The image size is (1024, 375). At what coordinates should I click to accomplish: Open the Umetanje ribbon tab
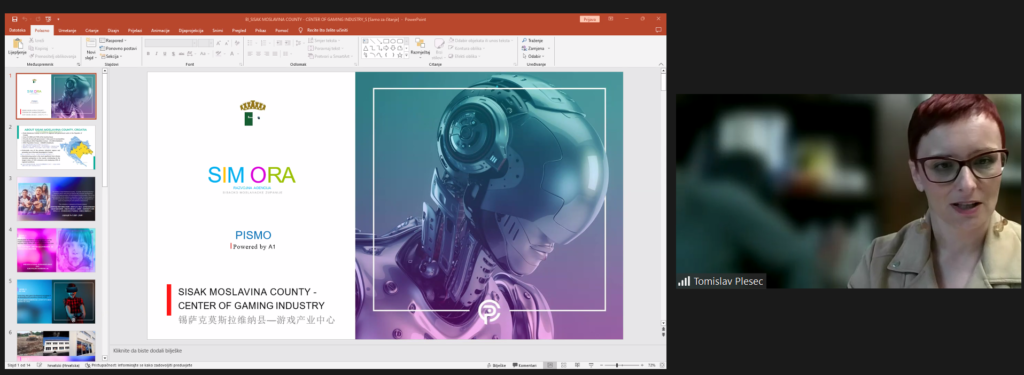67,30
